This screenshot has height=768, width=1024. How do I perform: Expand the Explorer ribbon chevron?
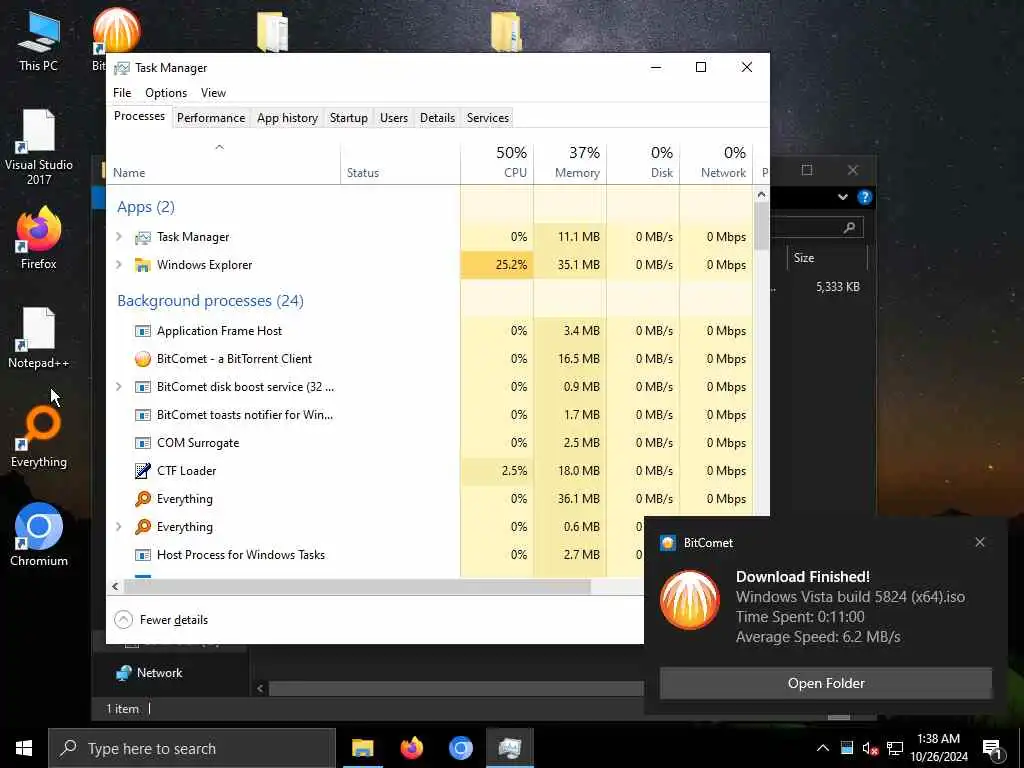842,197
